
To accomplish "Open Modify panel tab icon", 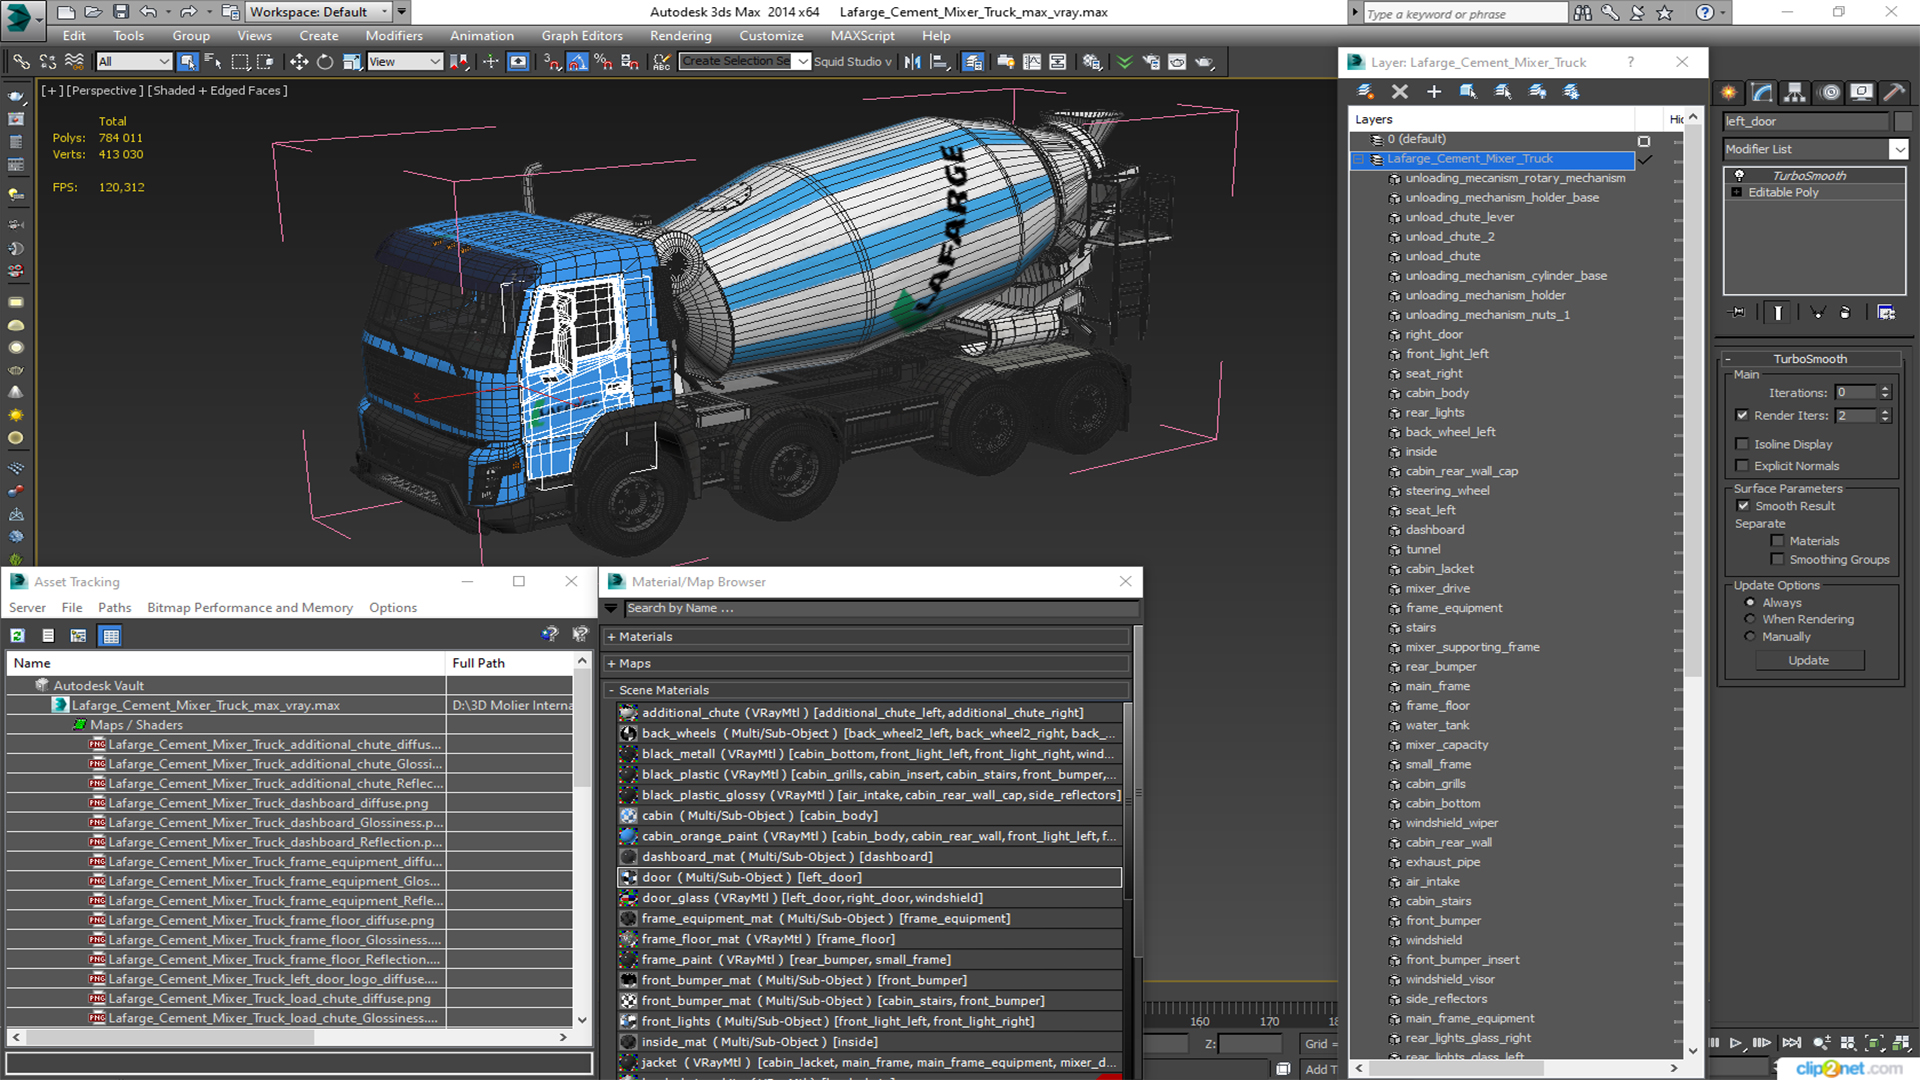I will point(1762,92).
